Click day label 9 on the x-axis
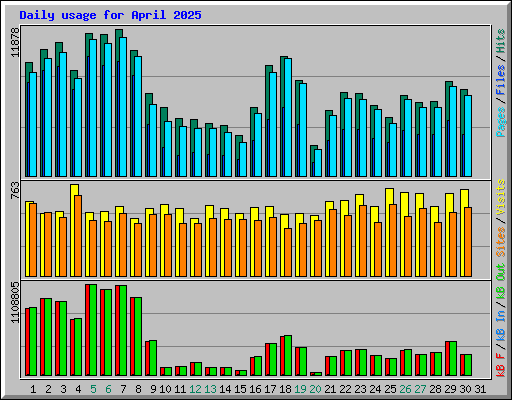The height and width of the screenshot is (400, 512). click(x=153, y=389)
